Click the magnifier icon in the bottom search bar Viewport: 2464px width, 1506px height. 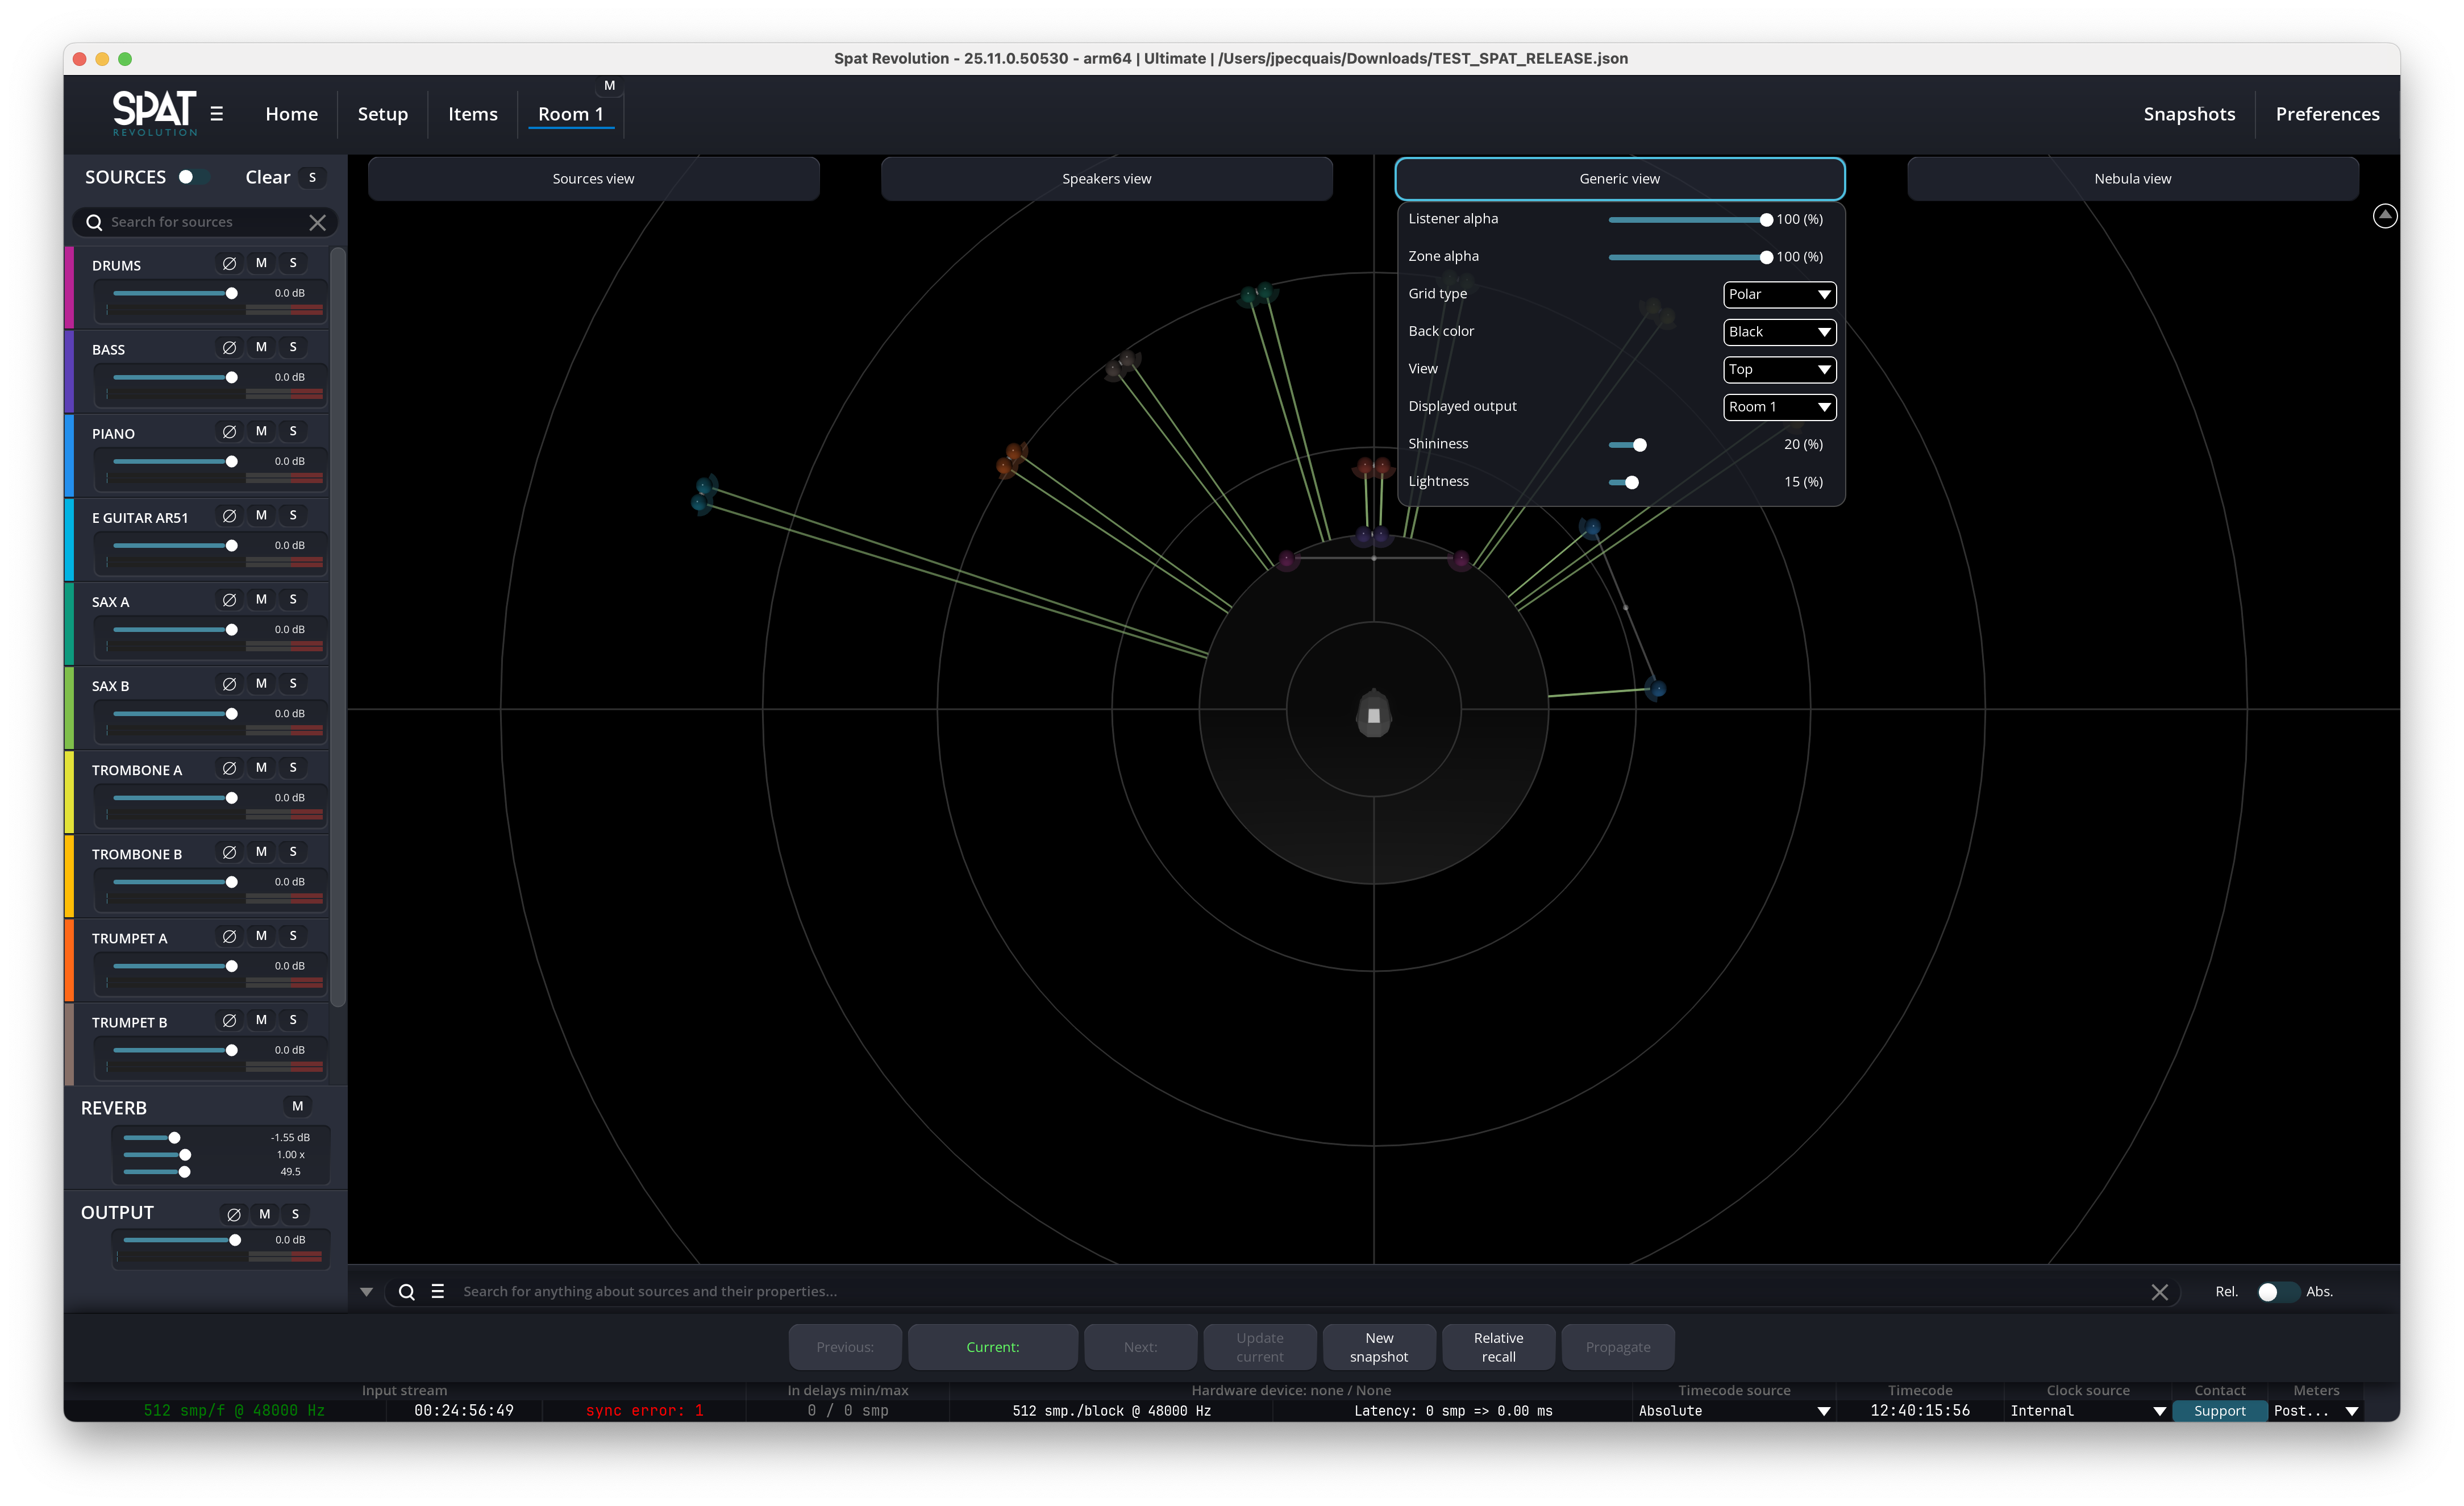tap(406, 1291)
